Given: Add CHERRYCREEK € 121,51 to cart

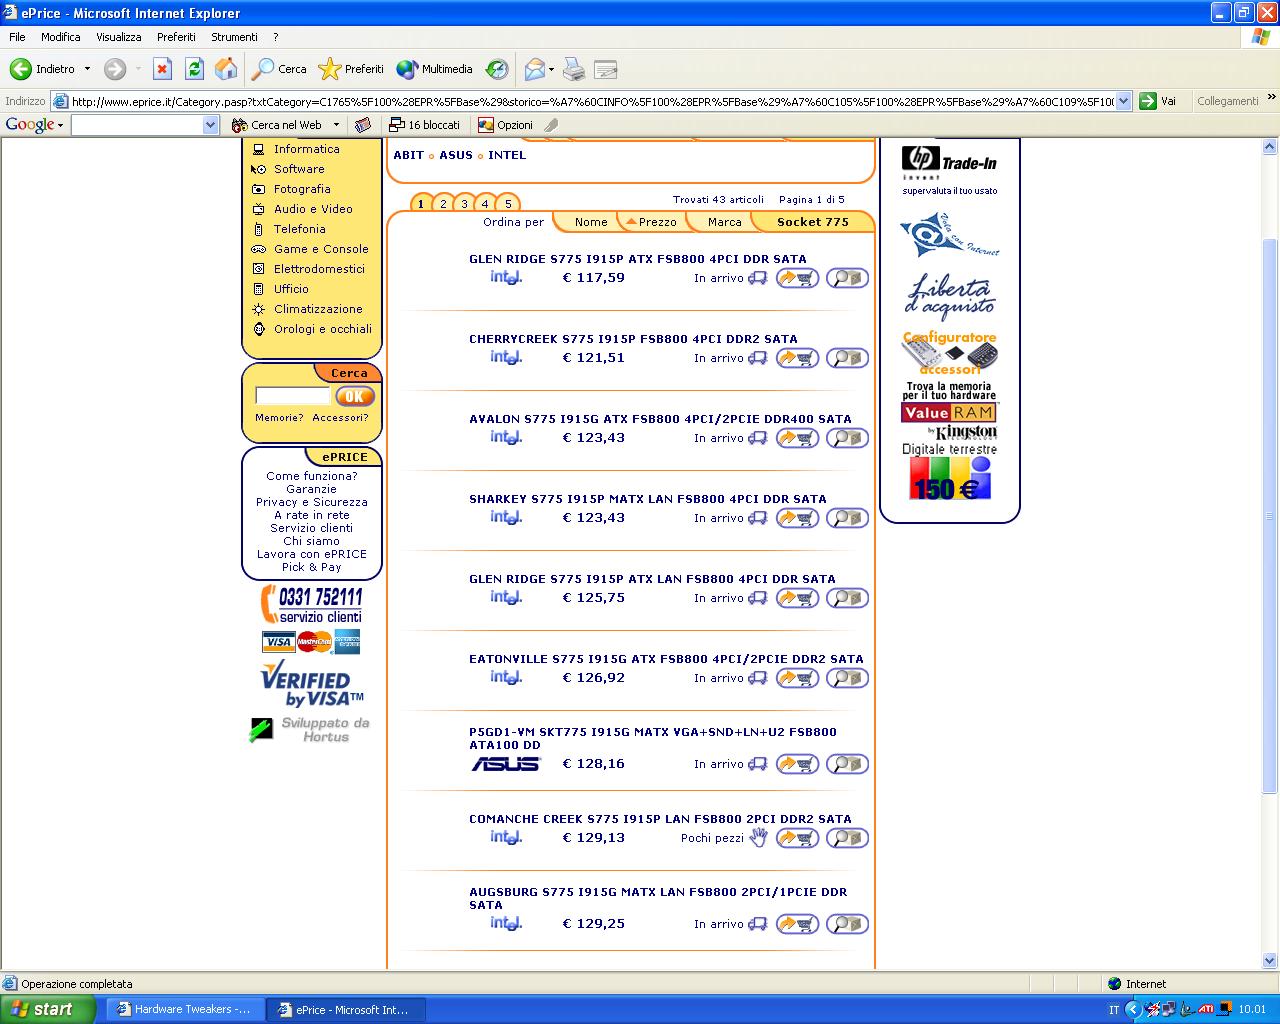Looking at the screenshot, I should pos(797,358).
